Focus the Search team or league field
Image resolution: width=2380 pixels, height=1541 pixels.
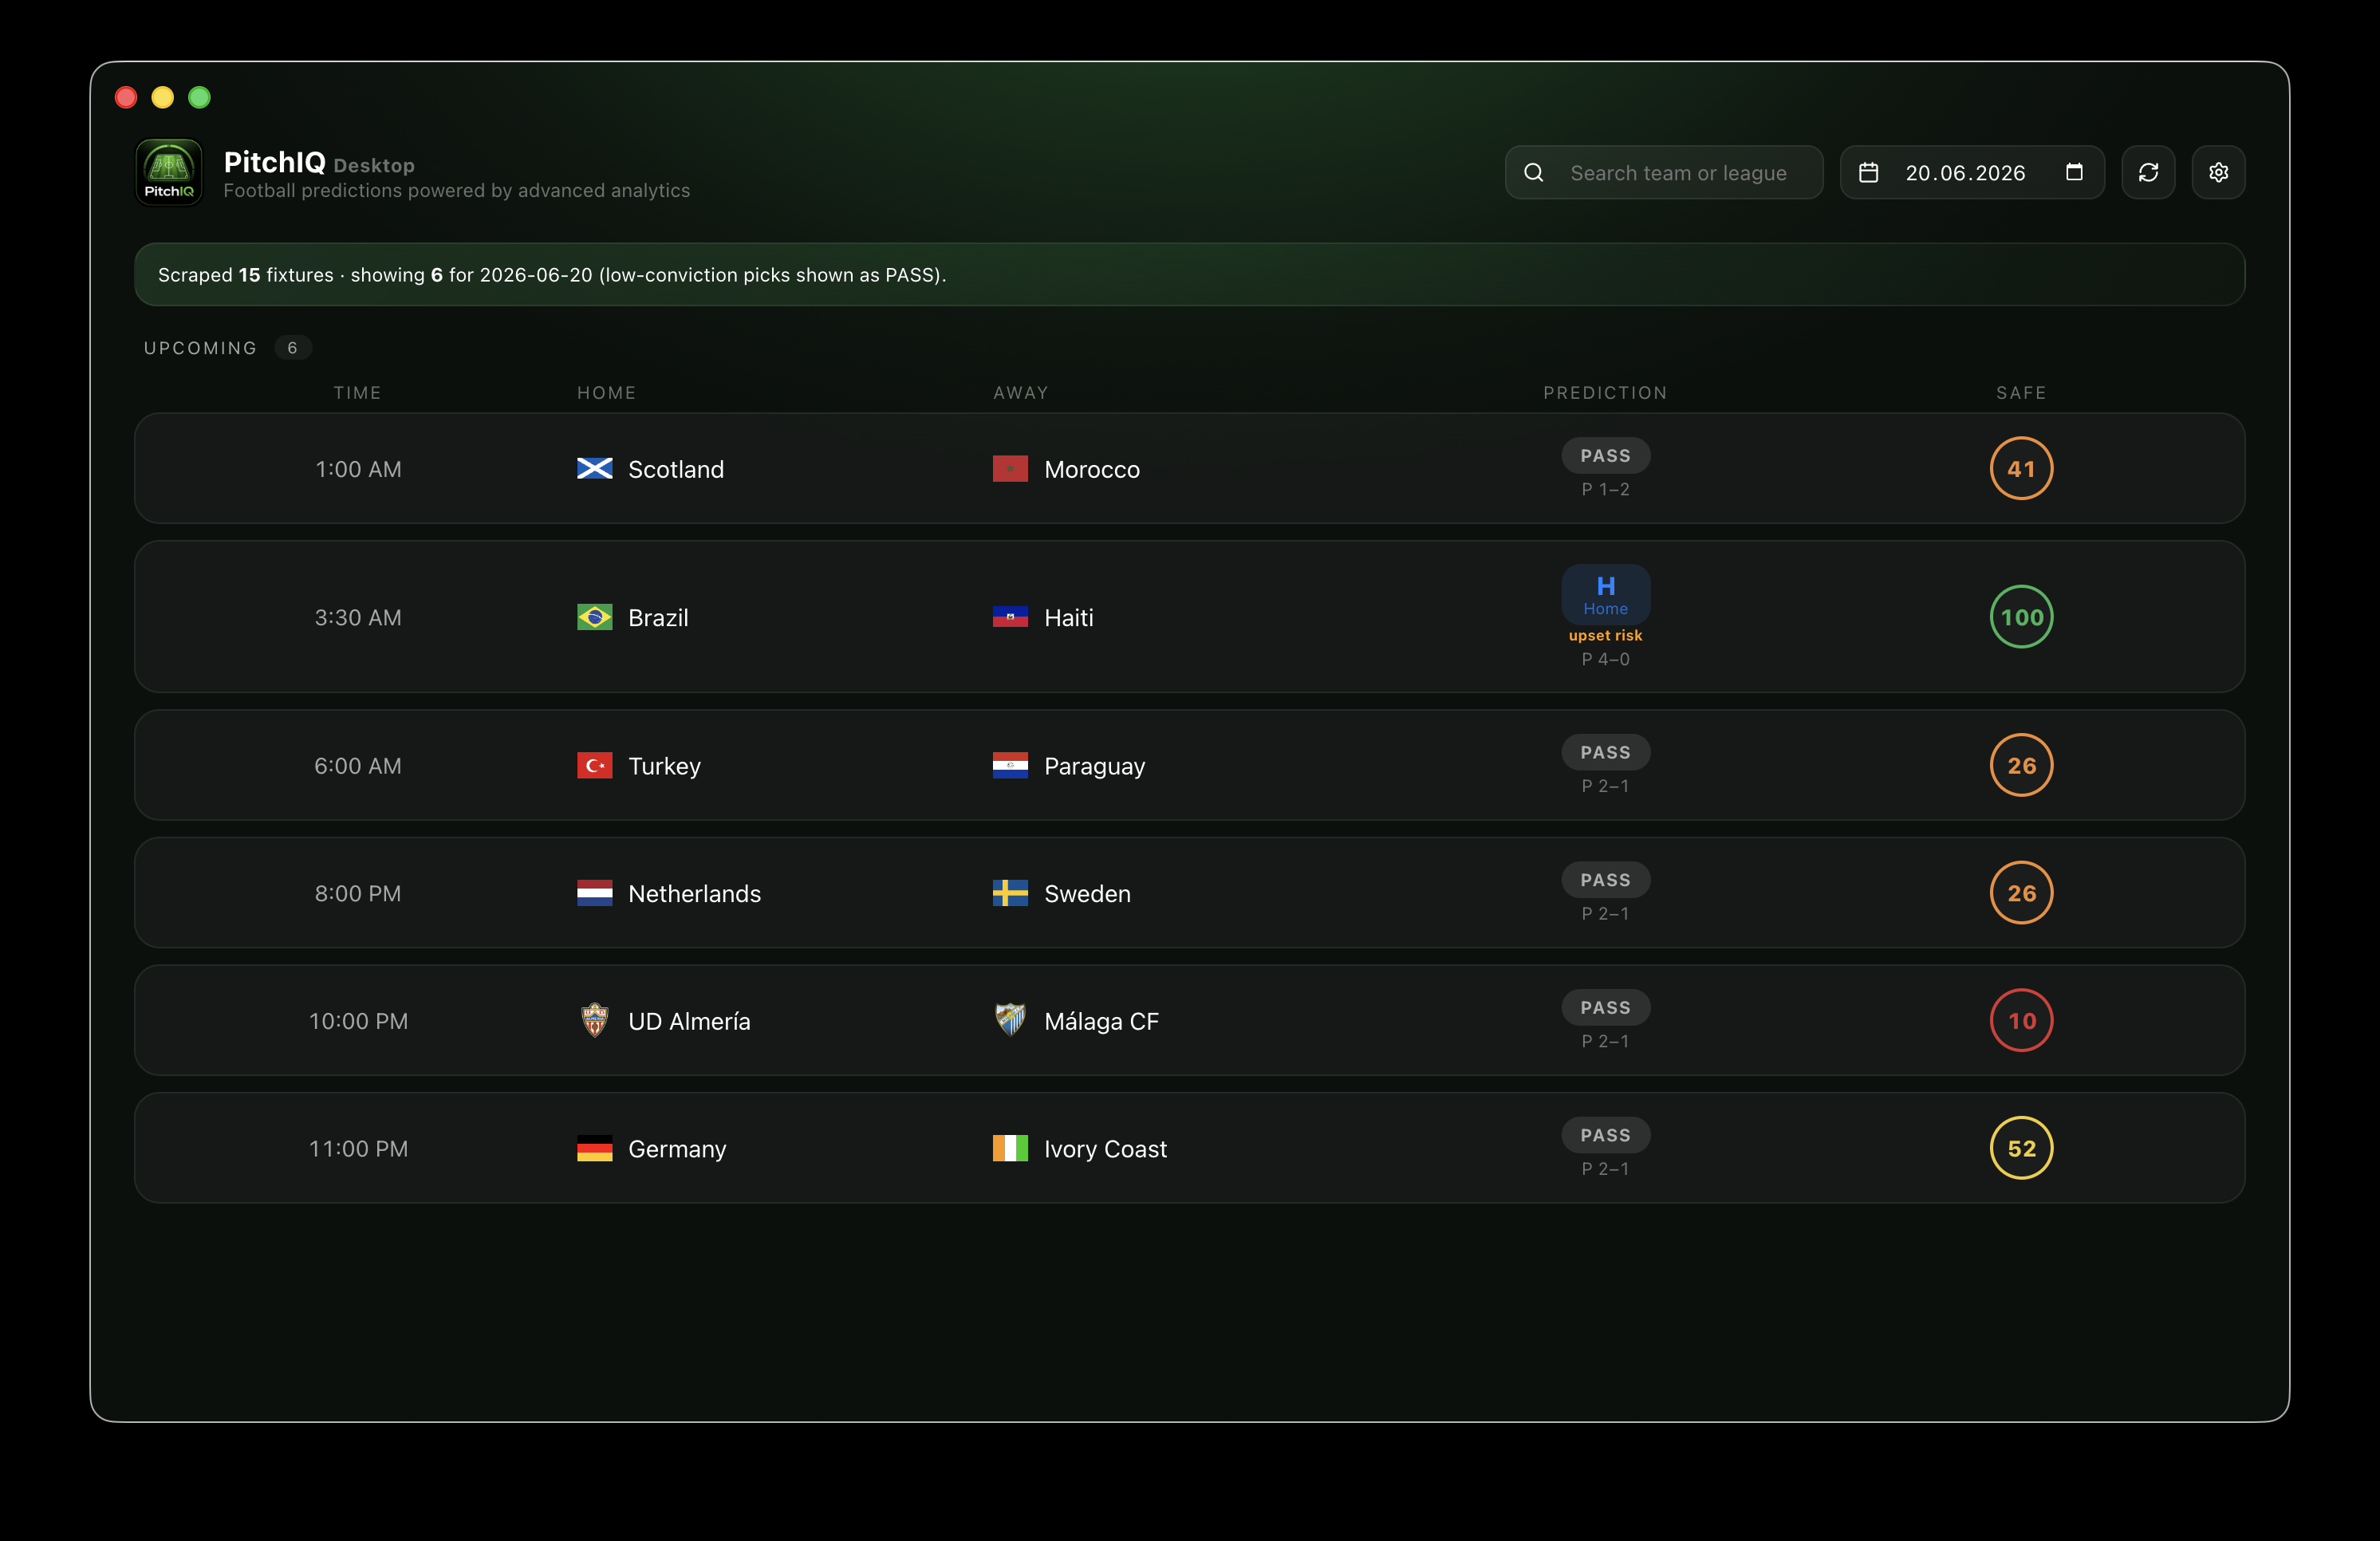click(1664, 173)
